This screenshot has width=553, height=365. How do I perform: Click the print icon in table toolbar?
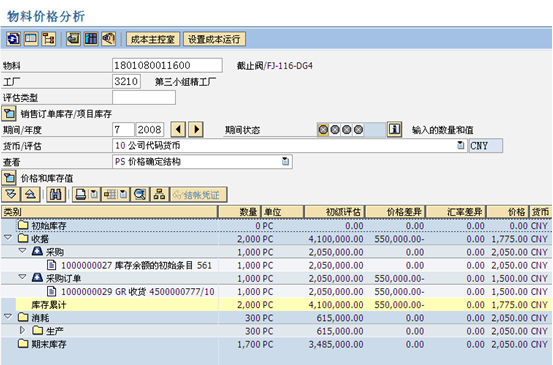[81, 195]
